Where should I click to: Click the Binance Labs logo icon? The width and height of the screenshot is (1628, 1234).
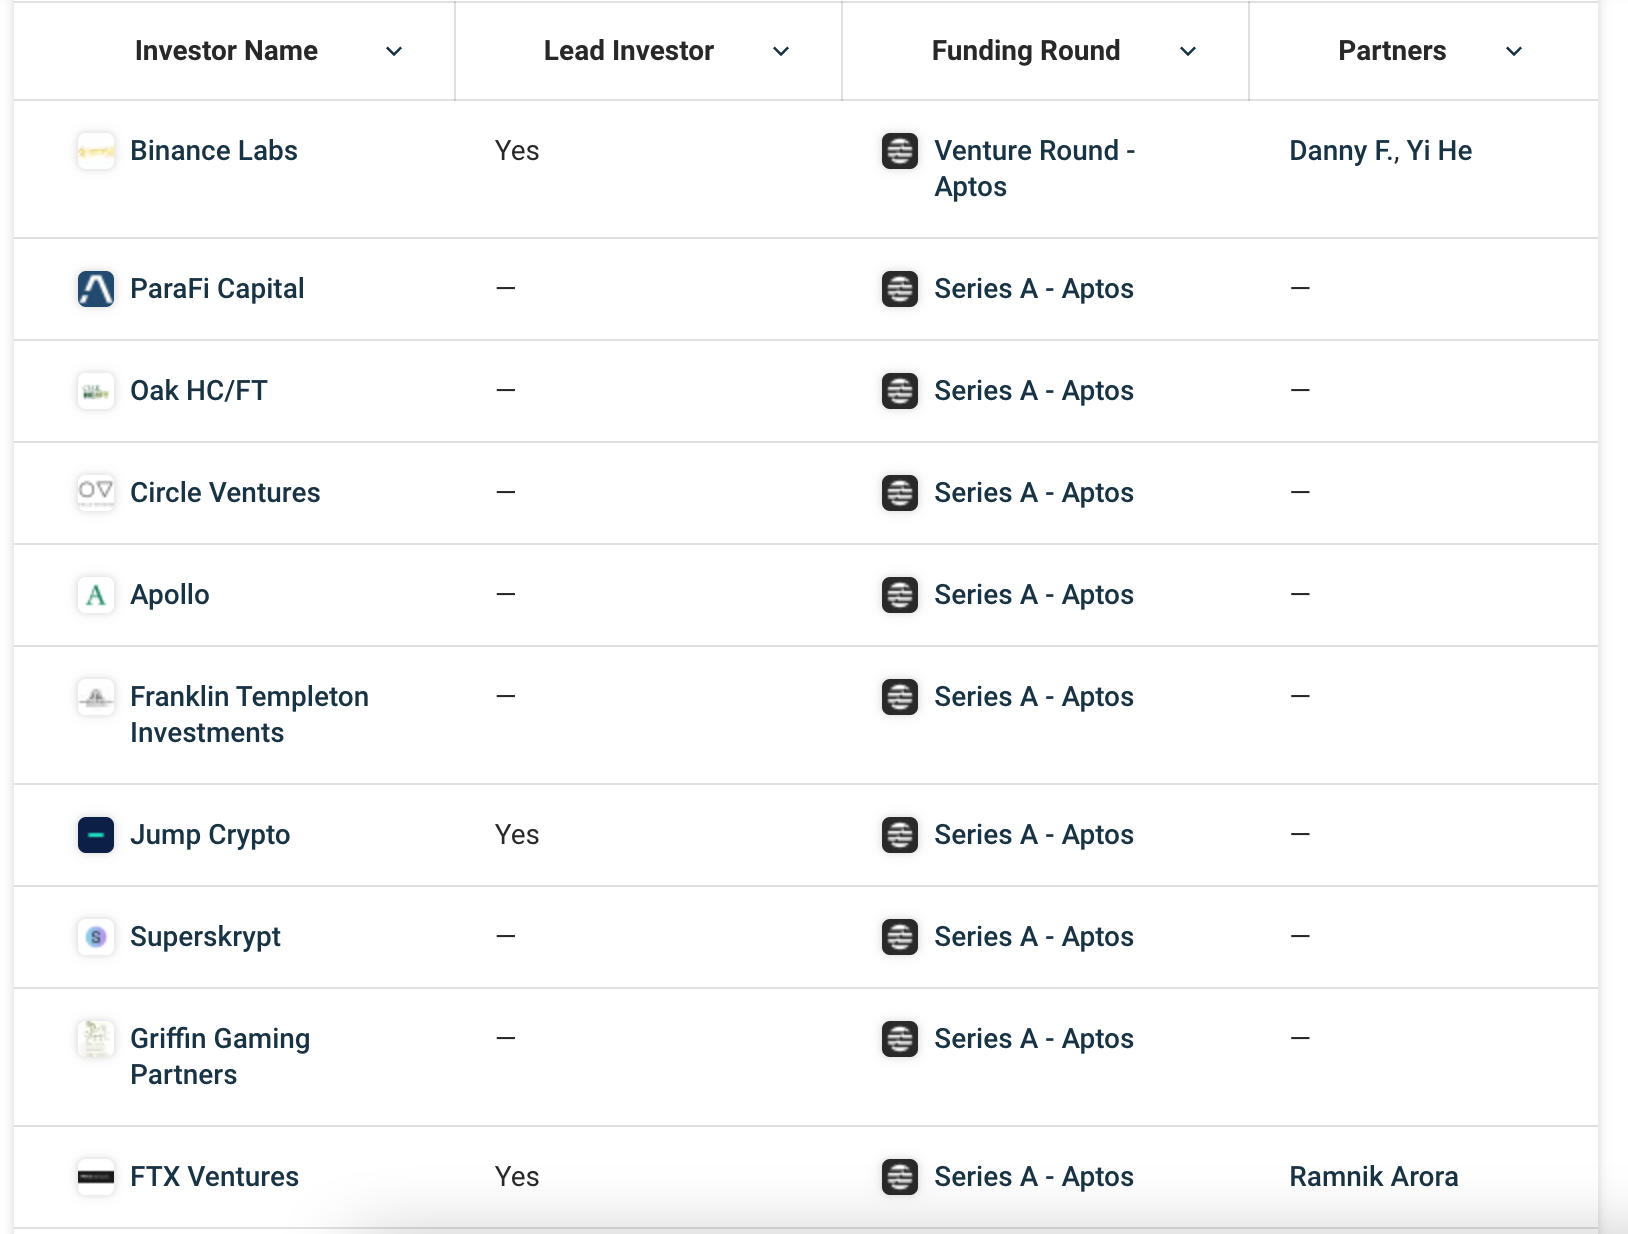pos(96,151)
